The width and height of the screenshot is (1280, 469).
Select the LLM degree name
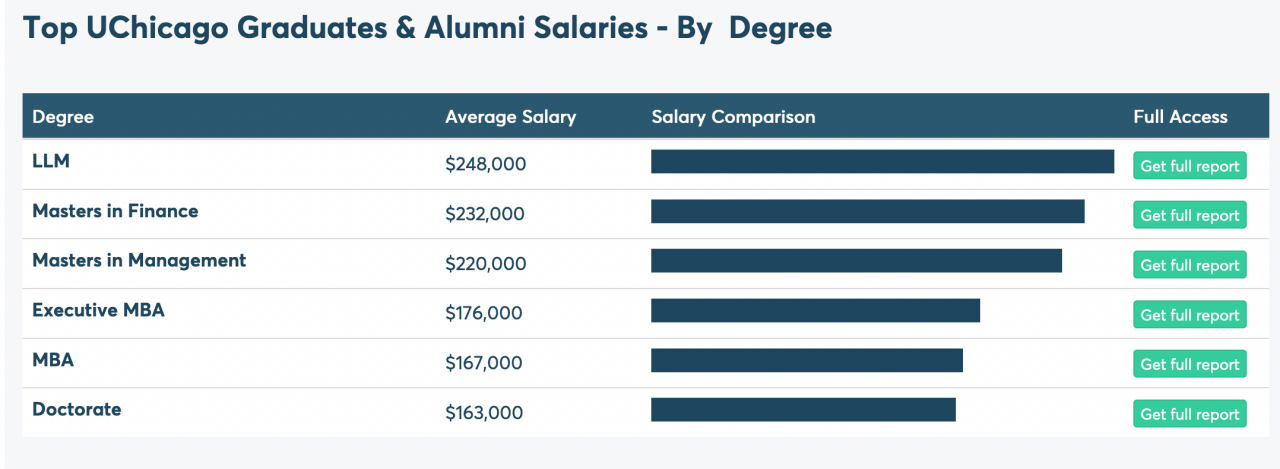(51, 161)
